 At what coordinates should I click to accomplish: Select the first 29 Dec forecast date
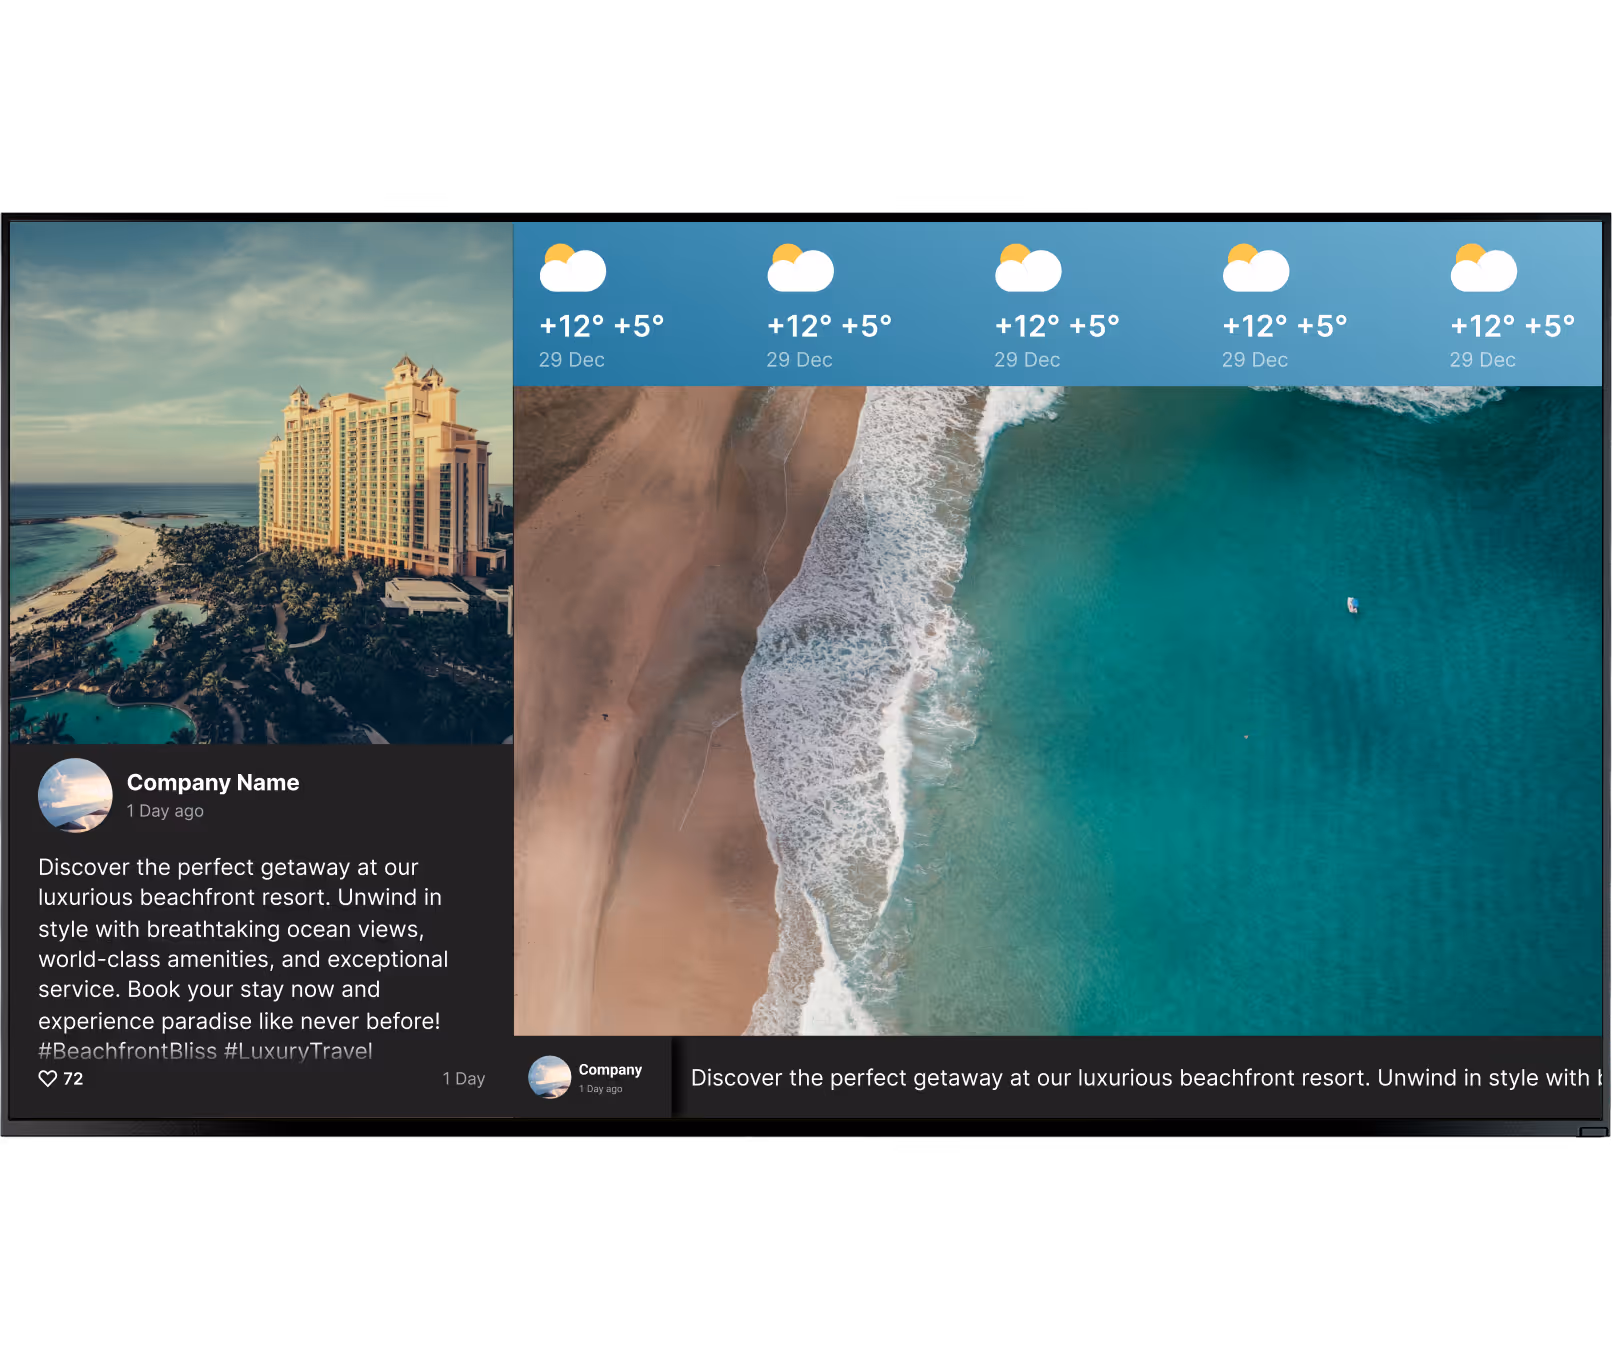pos(571,359)
